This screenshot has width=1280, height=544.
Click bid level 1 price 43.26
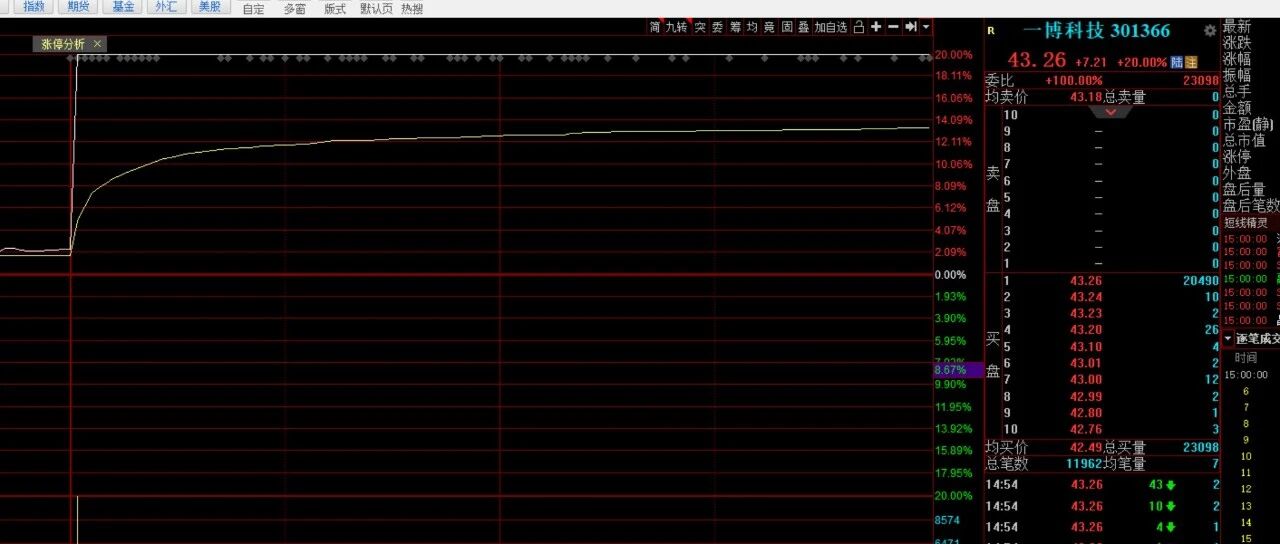(x=1086, y=281)
